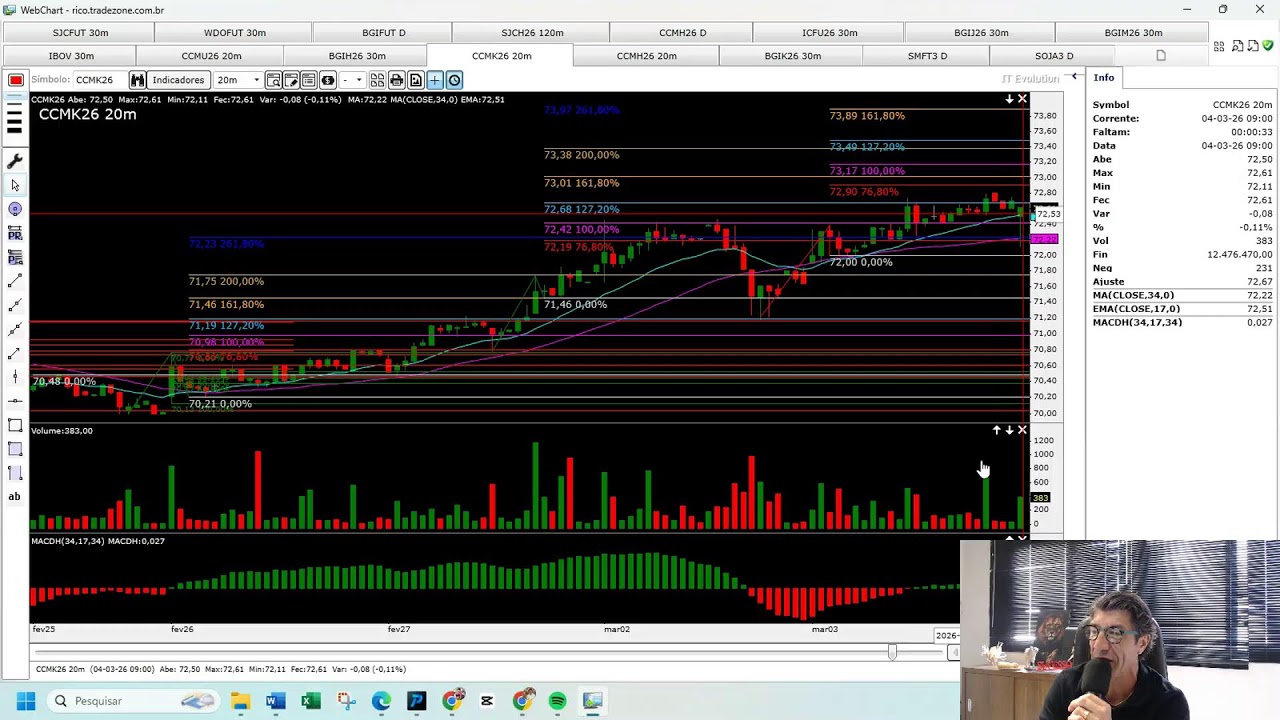Screen dimensions: 1280x720
Task: Switch to ICFU26 30m tab
Action: (x=829, y=33)
